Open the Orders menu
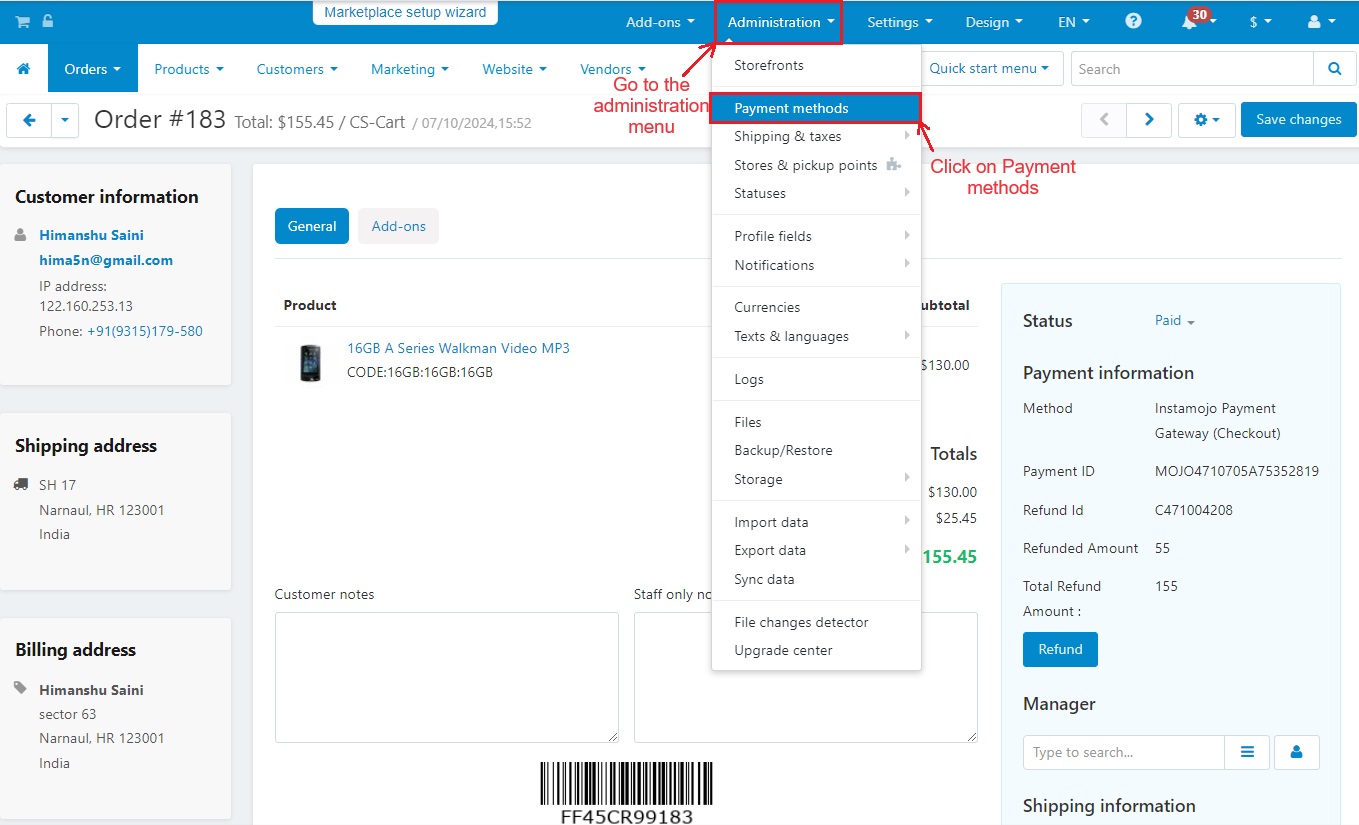This screenshot has width=1359, height=825. (93, 69)
